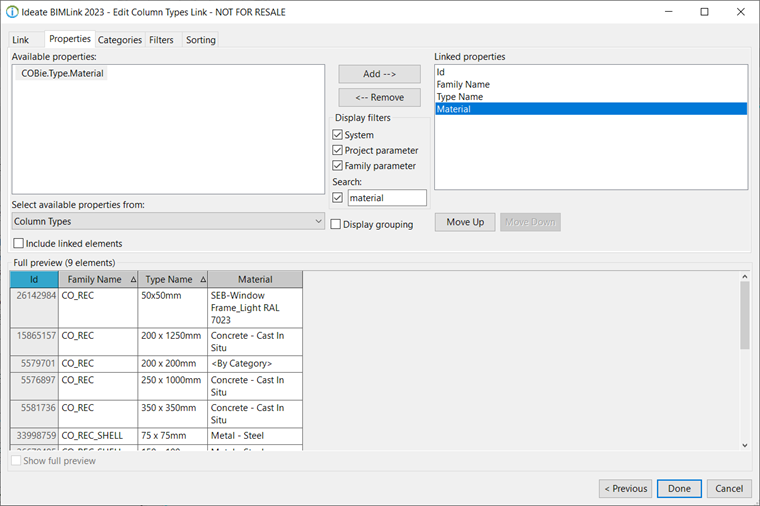Open the Column Types dropdown
This screenshot has height=506, width=760.
(x=168, y=221)
